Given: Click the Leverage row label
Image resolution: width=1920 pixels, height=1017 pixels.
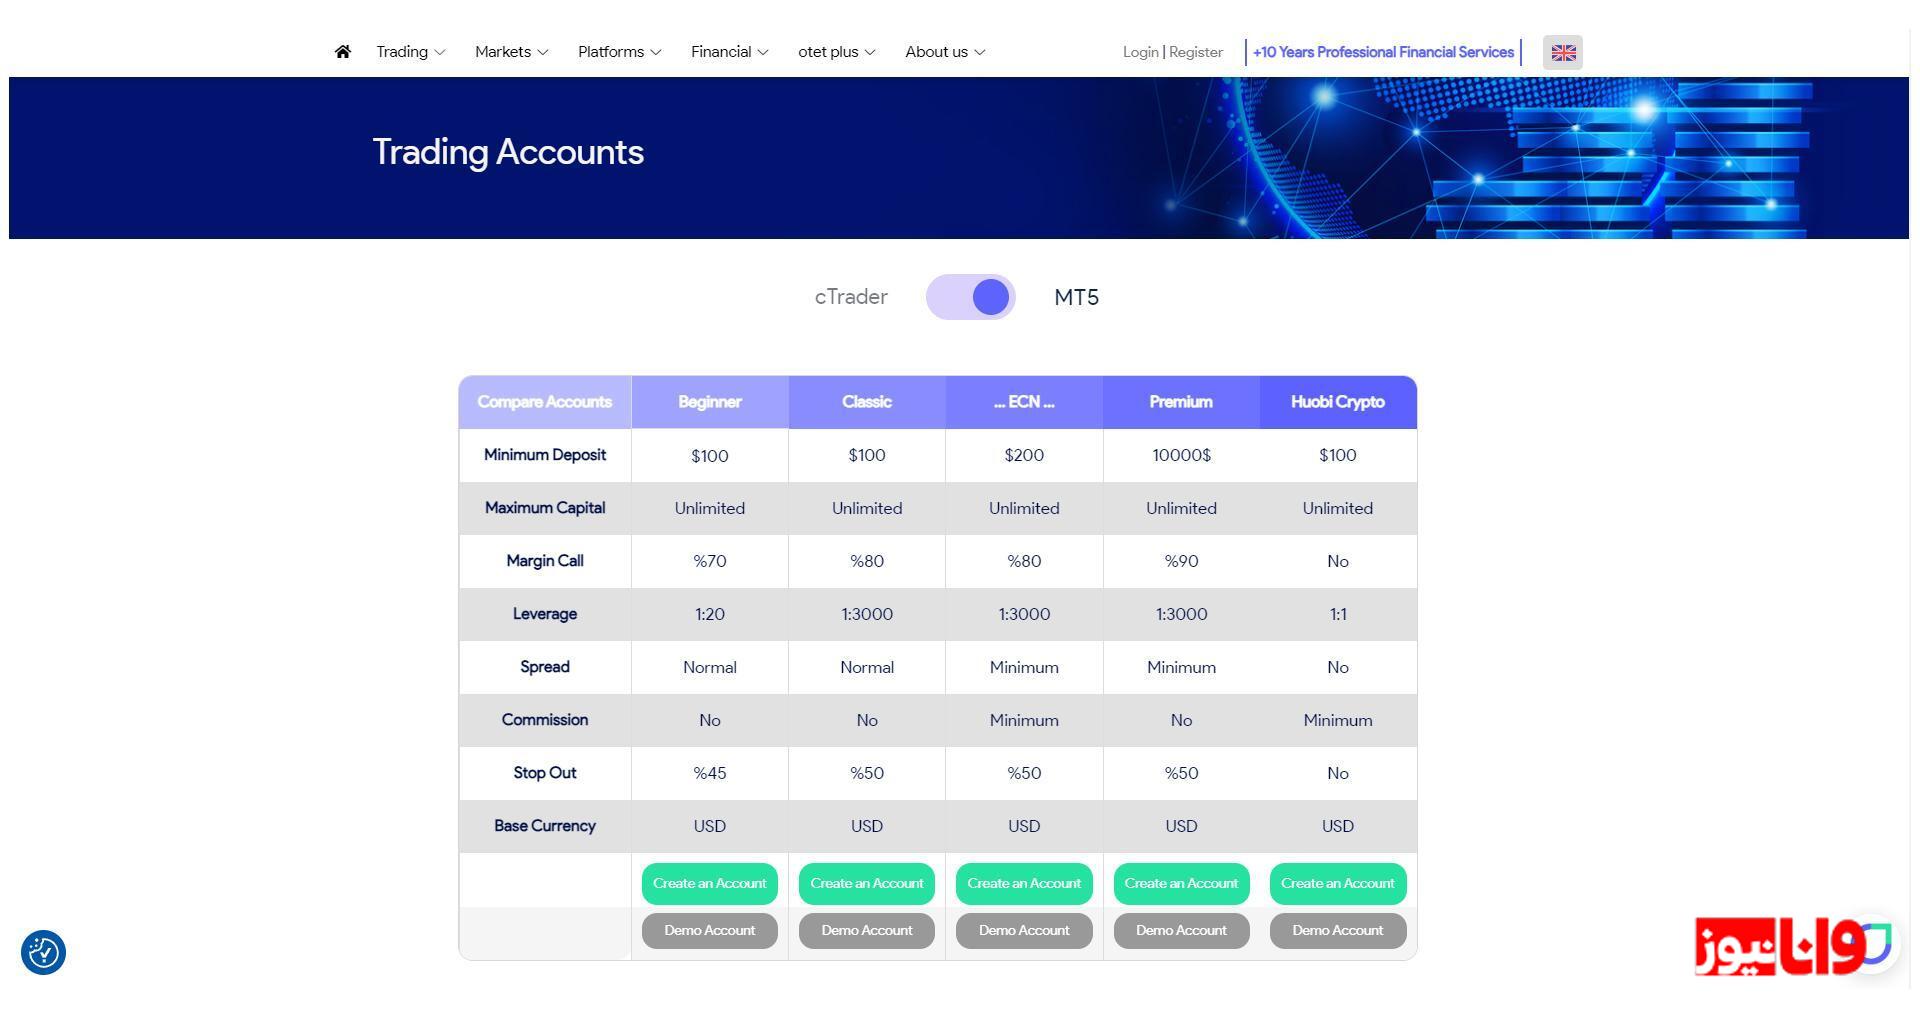Looking at the screenshot, I should pos(545,614).
